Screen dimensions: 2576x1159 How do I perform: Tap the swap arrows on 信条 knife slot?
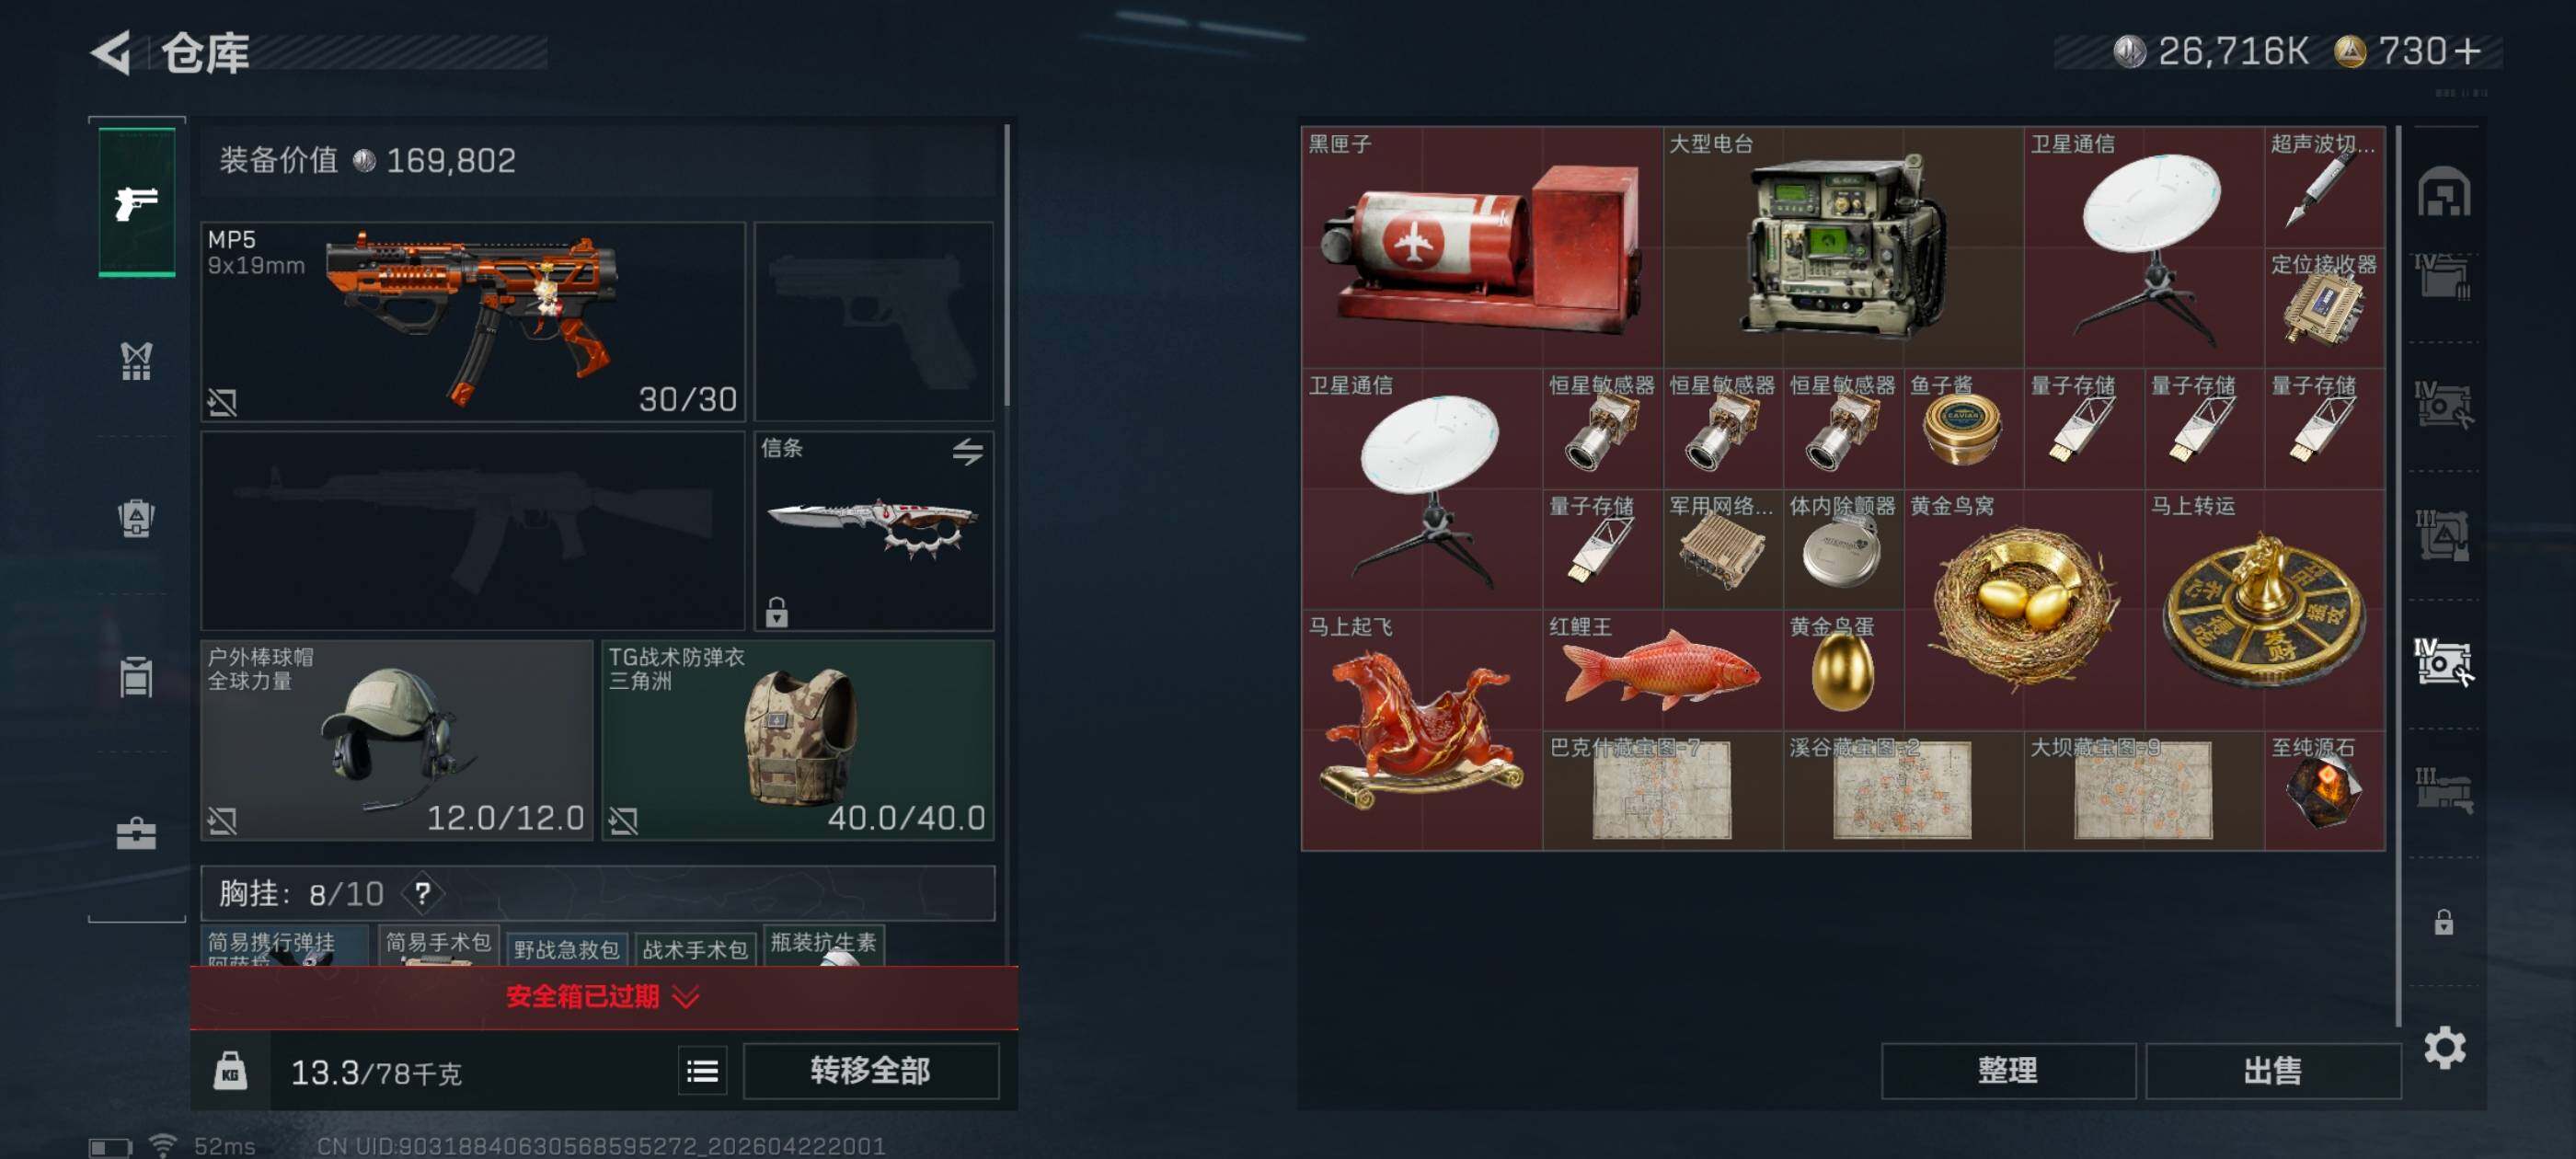(x=967, y=451)
